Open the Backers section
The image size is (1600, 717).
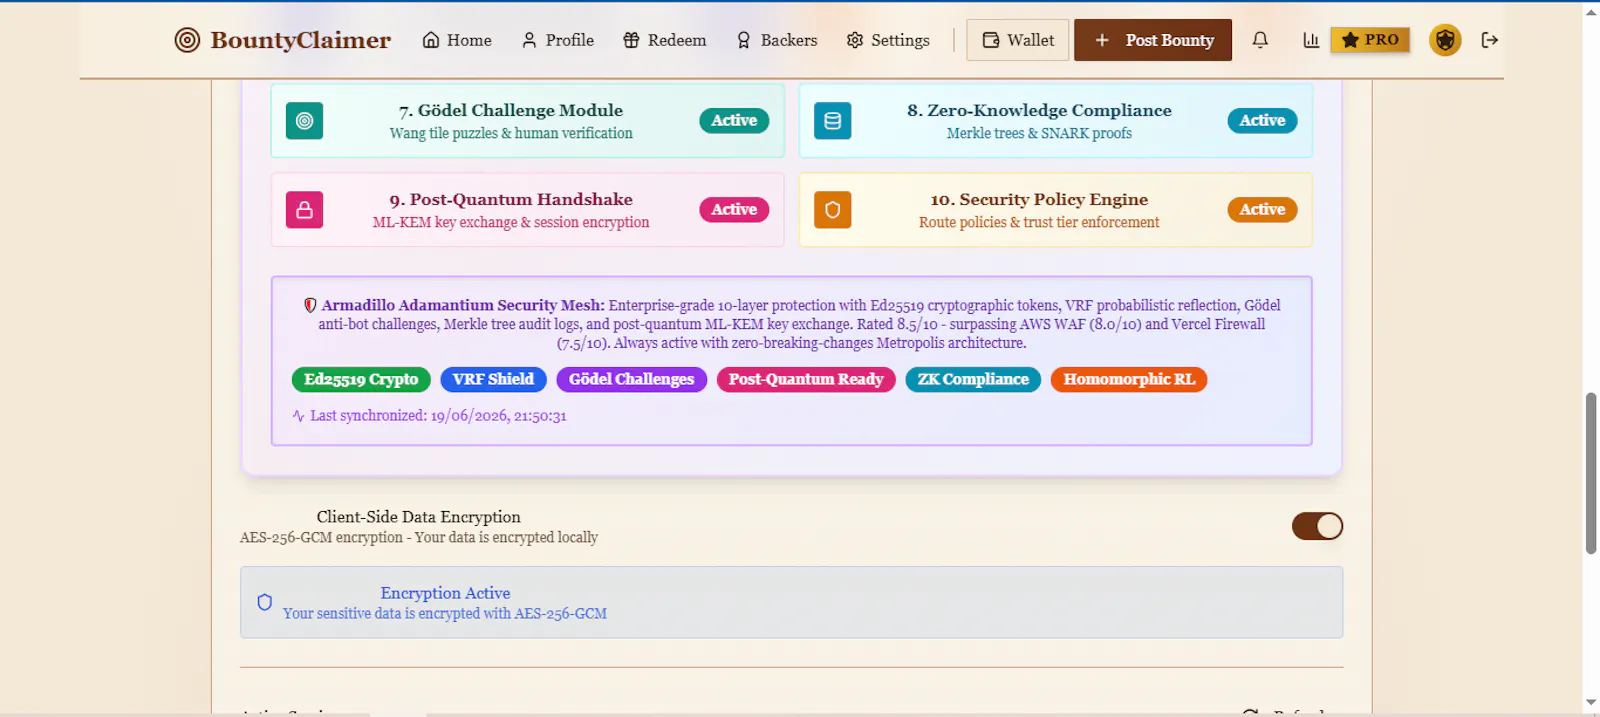(x=776, y=40)
